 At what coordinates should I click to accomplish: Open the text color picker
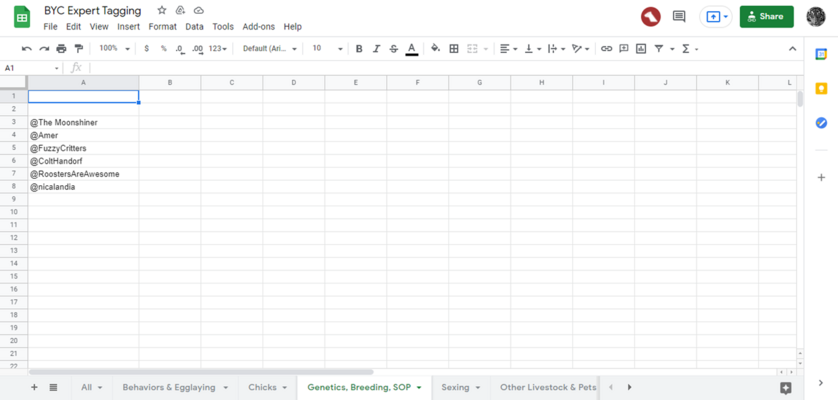[x=412, y=49]
